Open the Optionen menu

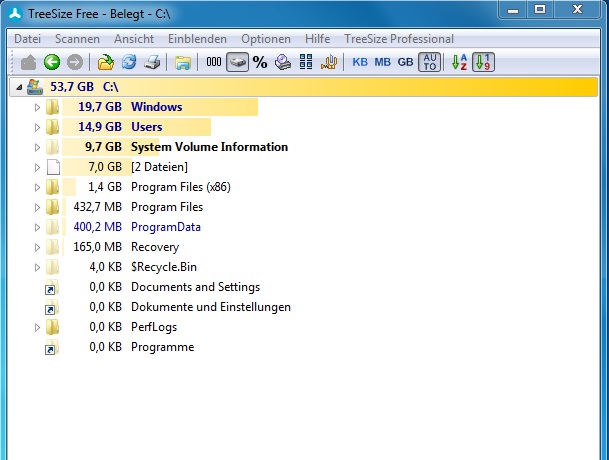pos(266,39)
